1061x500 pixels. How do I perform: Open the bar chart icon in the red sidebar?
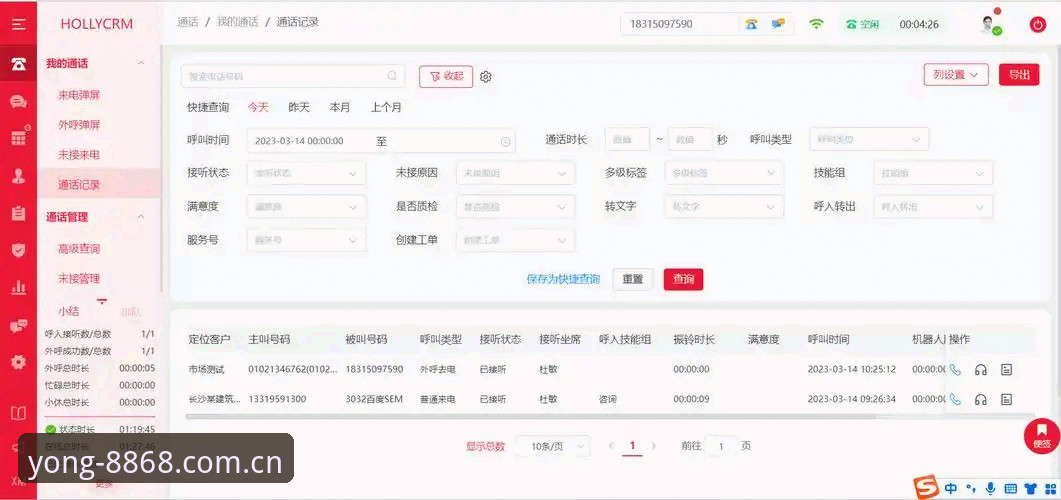(x=18, y=288)
